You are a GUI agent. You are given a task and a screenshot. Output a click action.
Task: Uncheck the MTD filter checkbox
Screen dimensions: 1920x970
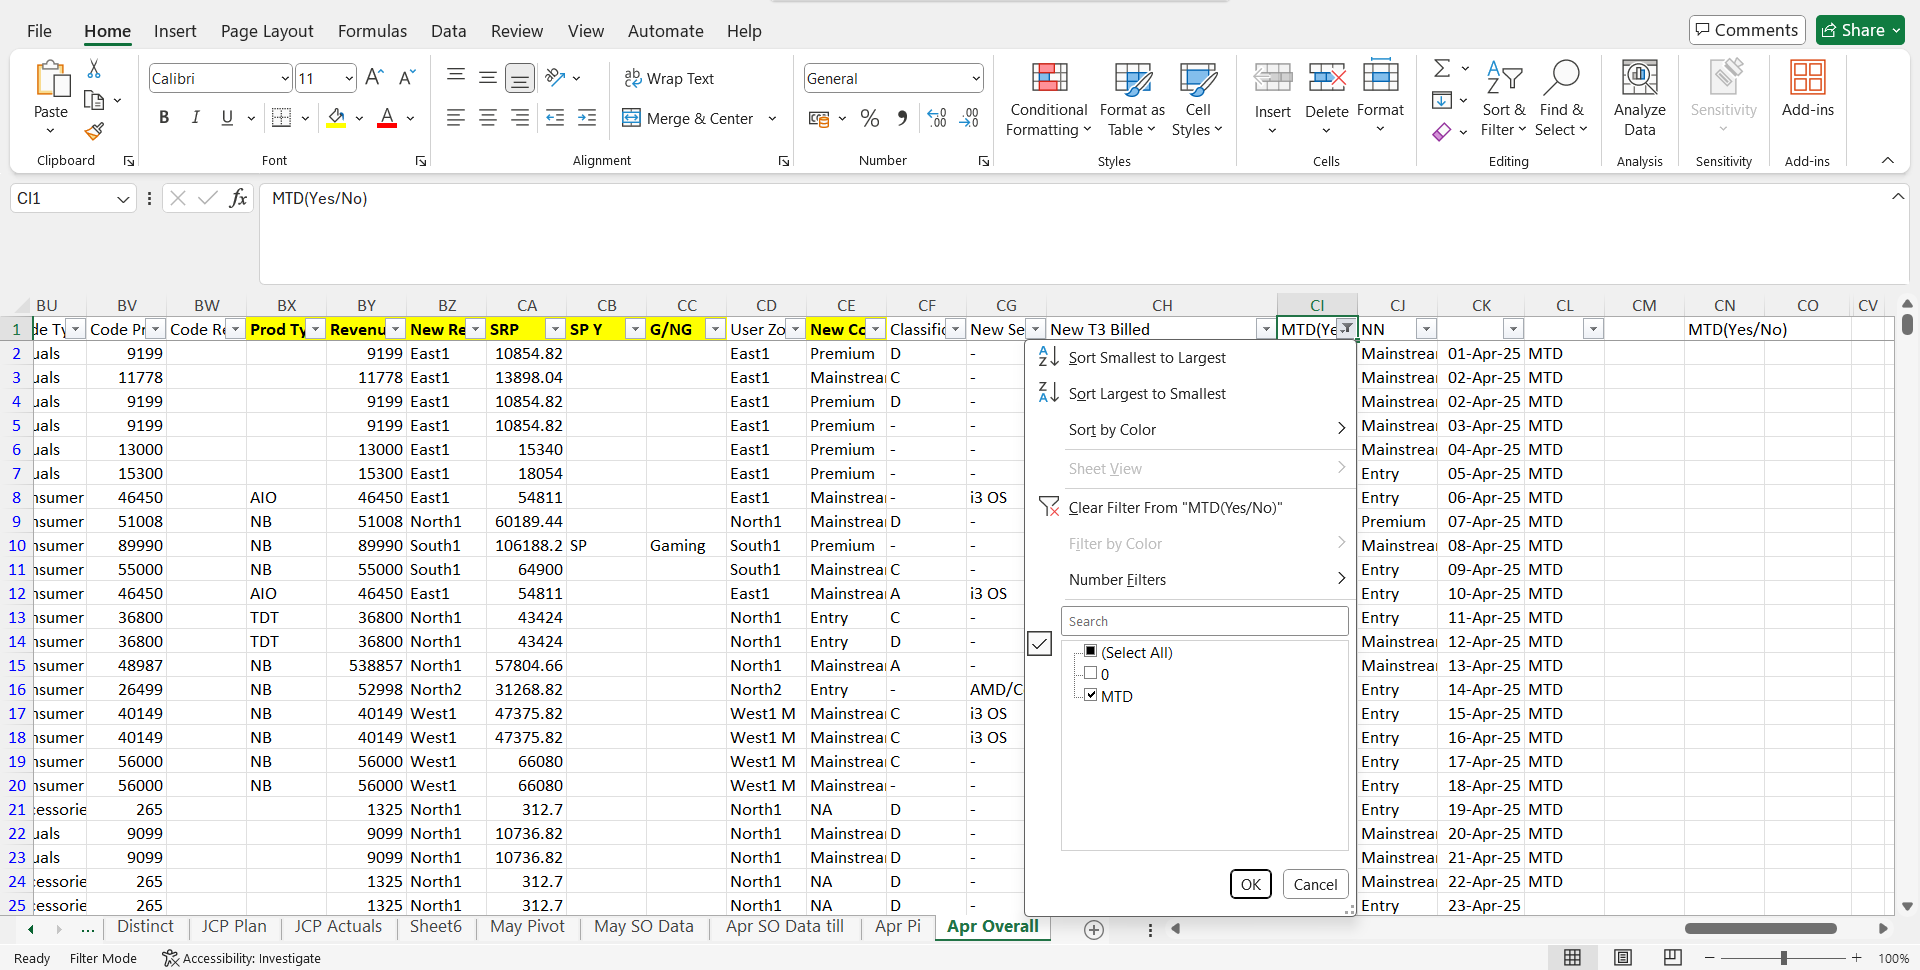[x=1091, y=695]
